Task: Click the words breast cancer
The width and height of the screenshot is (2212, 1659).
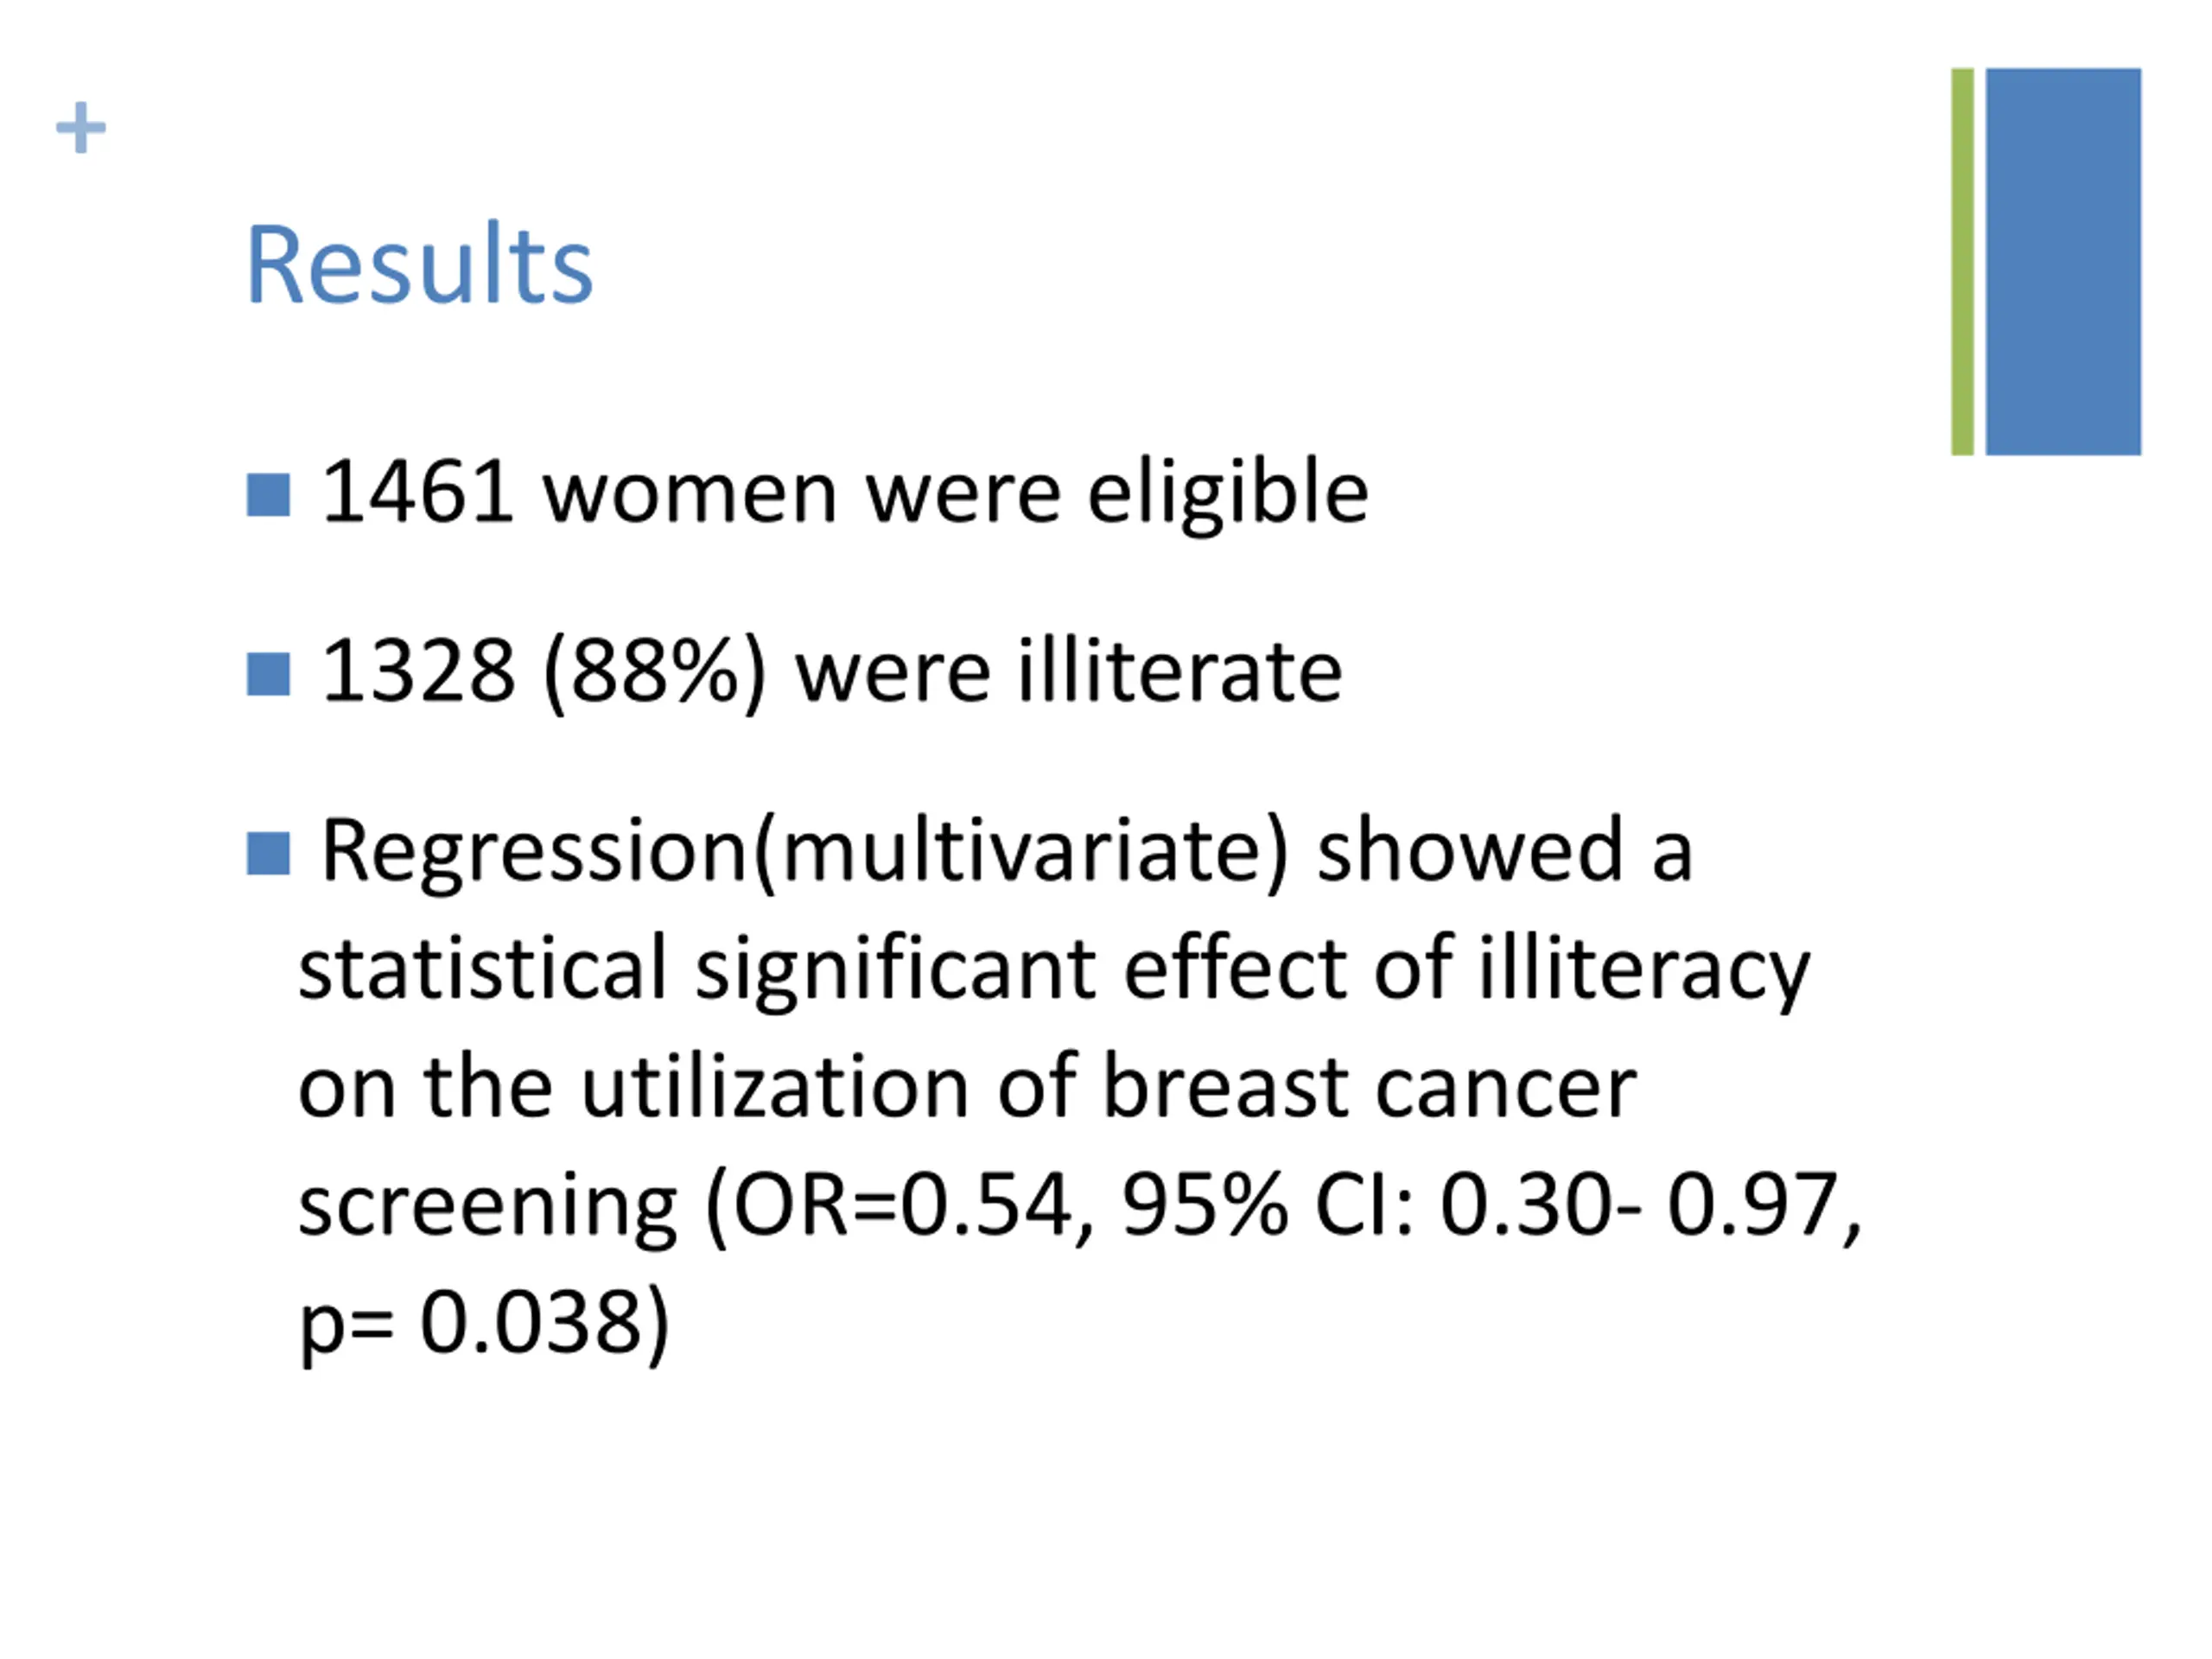Action: (1369, 1086)
